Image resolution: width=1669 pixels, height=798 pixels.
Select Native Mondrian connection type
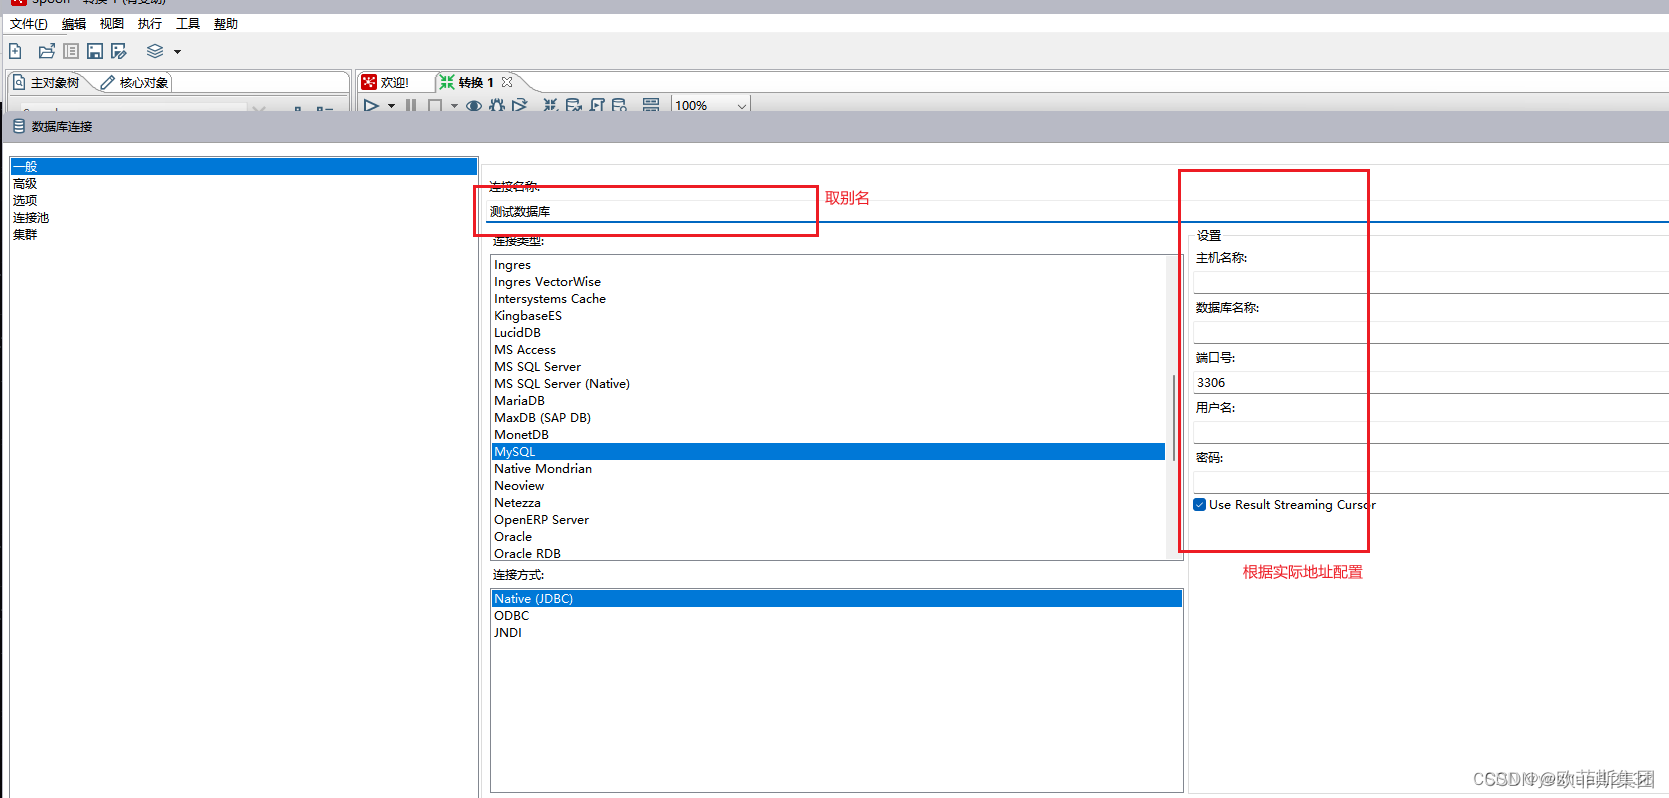543,469
